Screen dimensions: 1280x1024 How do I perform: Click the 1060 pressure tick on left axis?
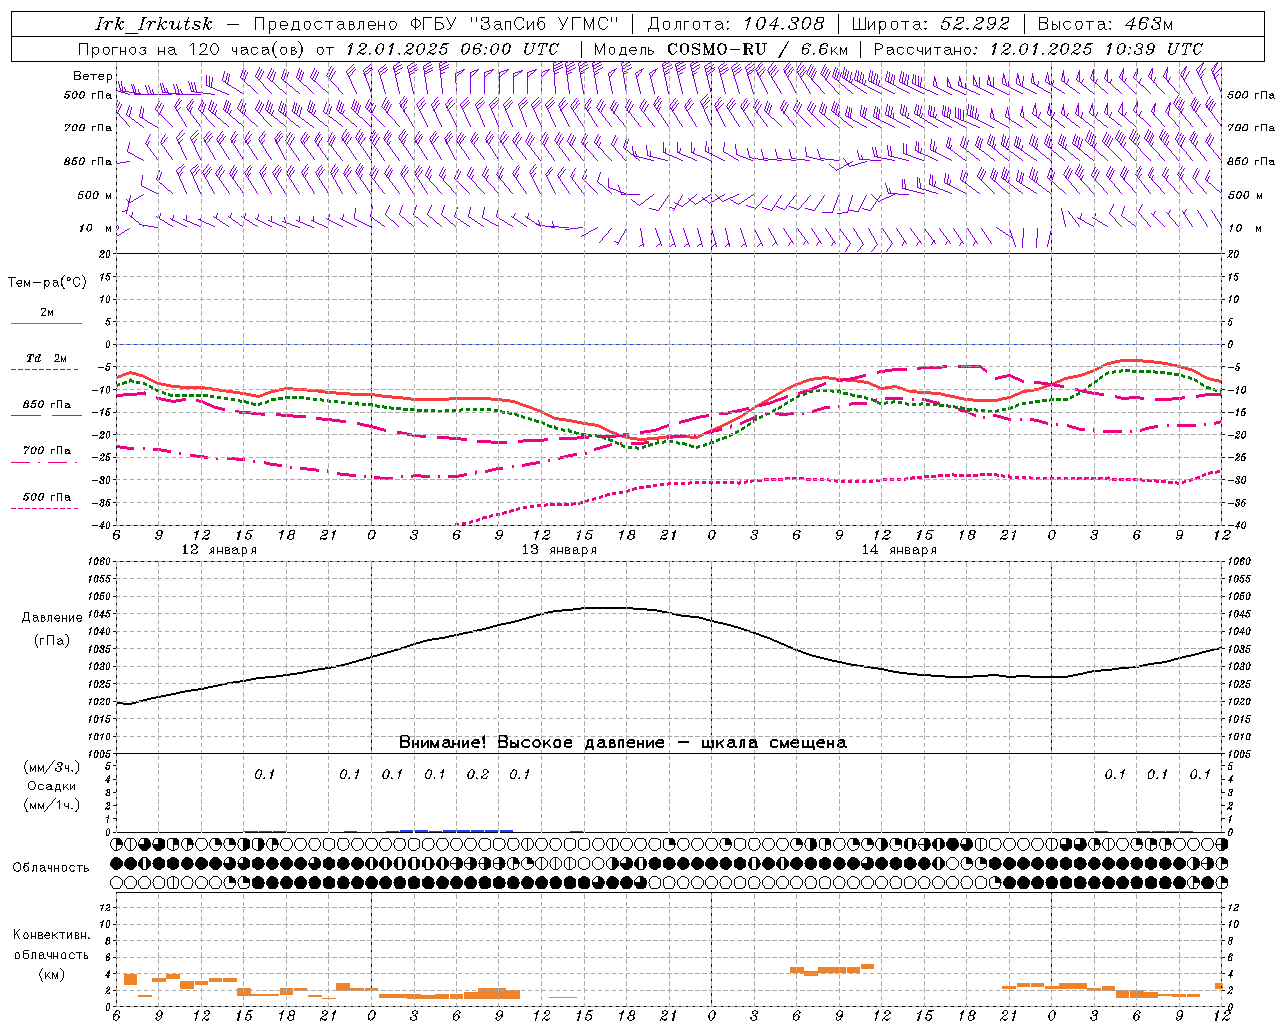[x=100, y=562]
